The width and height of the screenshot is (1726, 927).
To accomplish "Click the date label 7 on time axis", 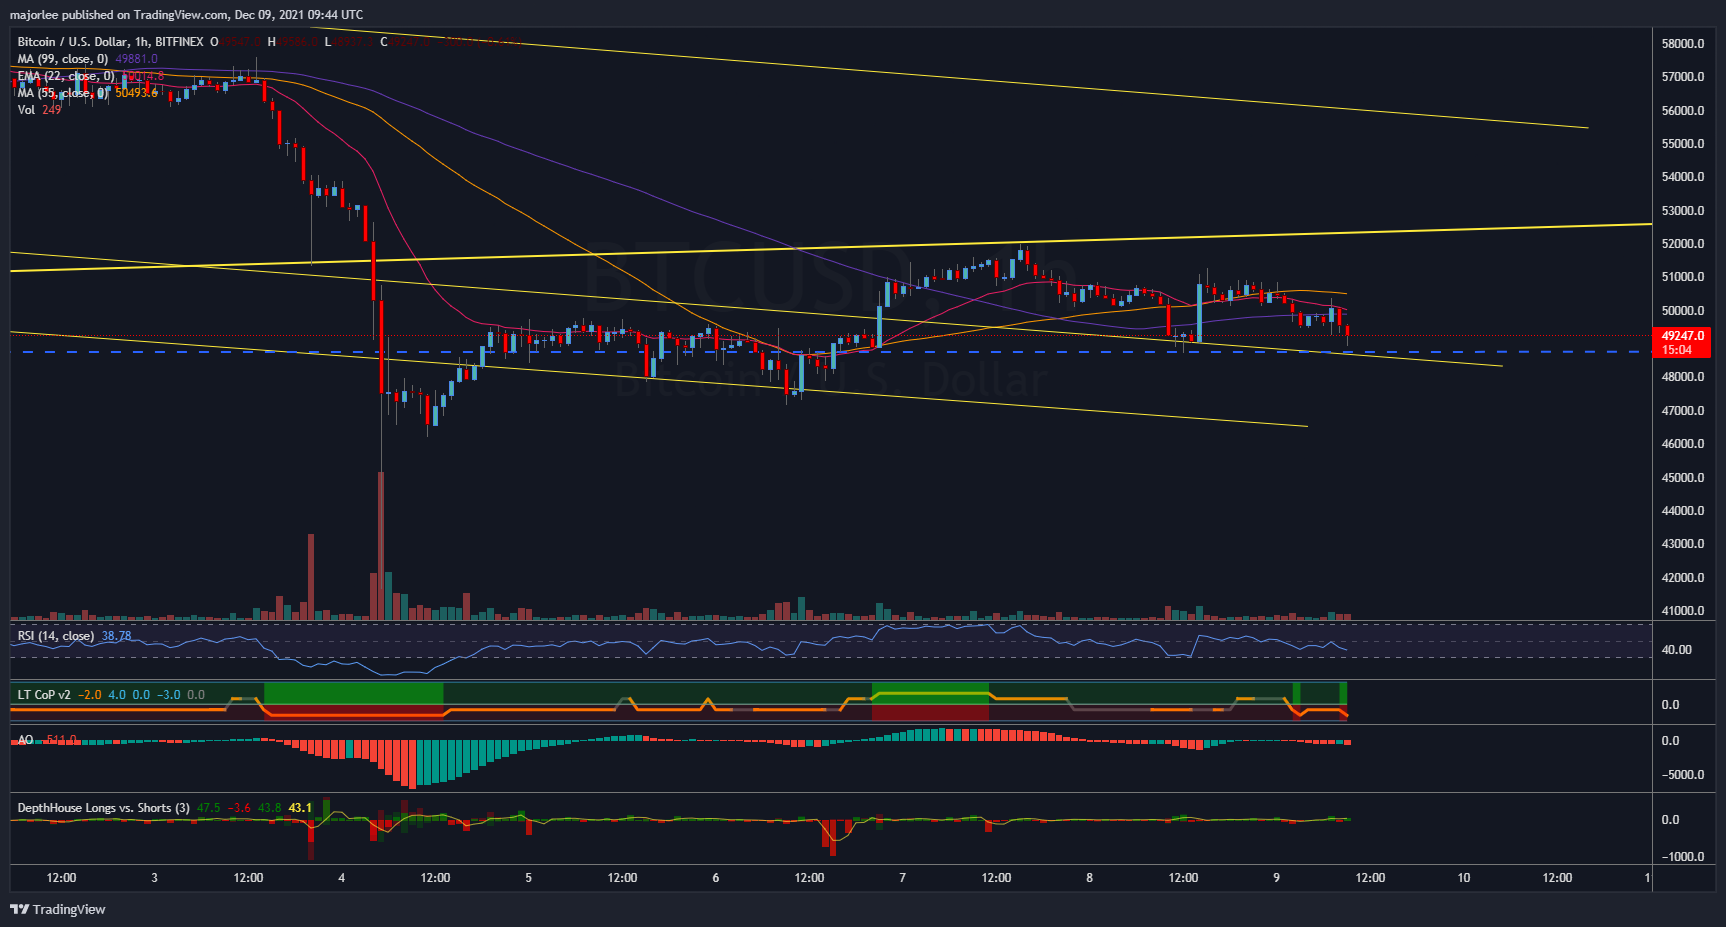I will coord(902,878).
